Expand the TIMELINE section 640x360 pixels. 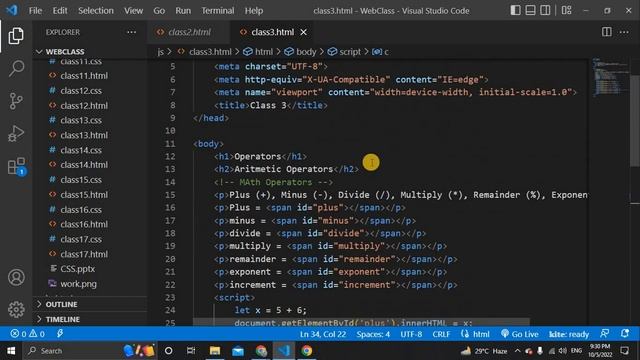(x=90, y=319)
